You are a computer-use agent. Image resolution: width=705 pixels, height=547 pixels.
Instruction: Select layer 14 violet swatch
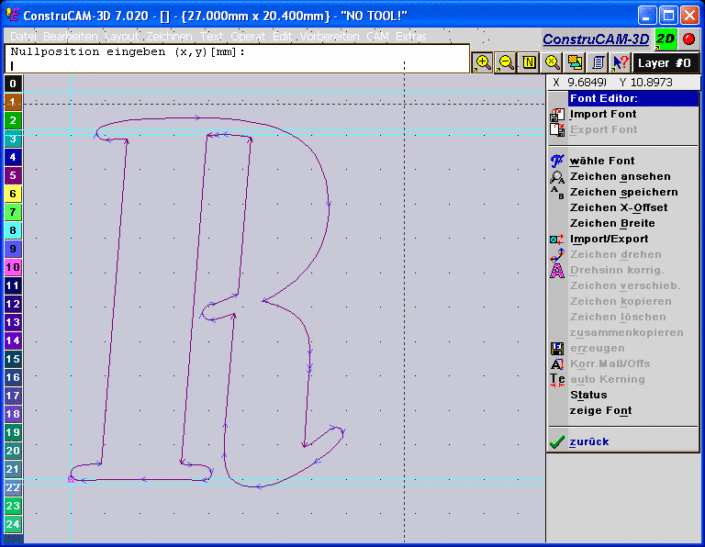click(13, 341)
